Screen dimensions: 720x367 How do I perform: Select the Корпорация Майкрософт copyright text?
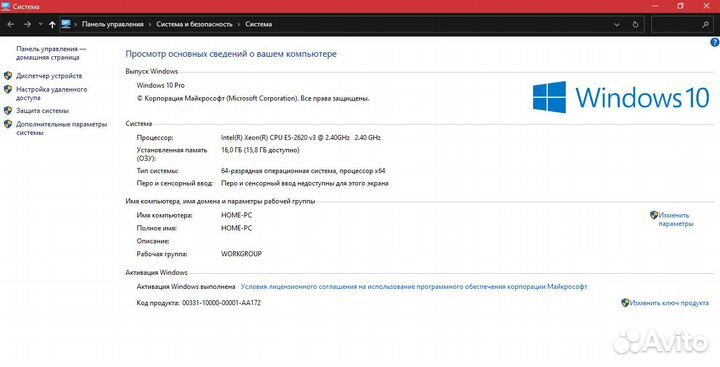click(x=253, y=98)
